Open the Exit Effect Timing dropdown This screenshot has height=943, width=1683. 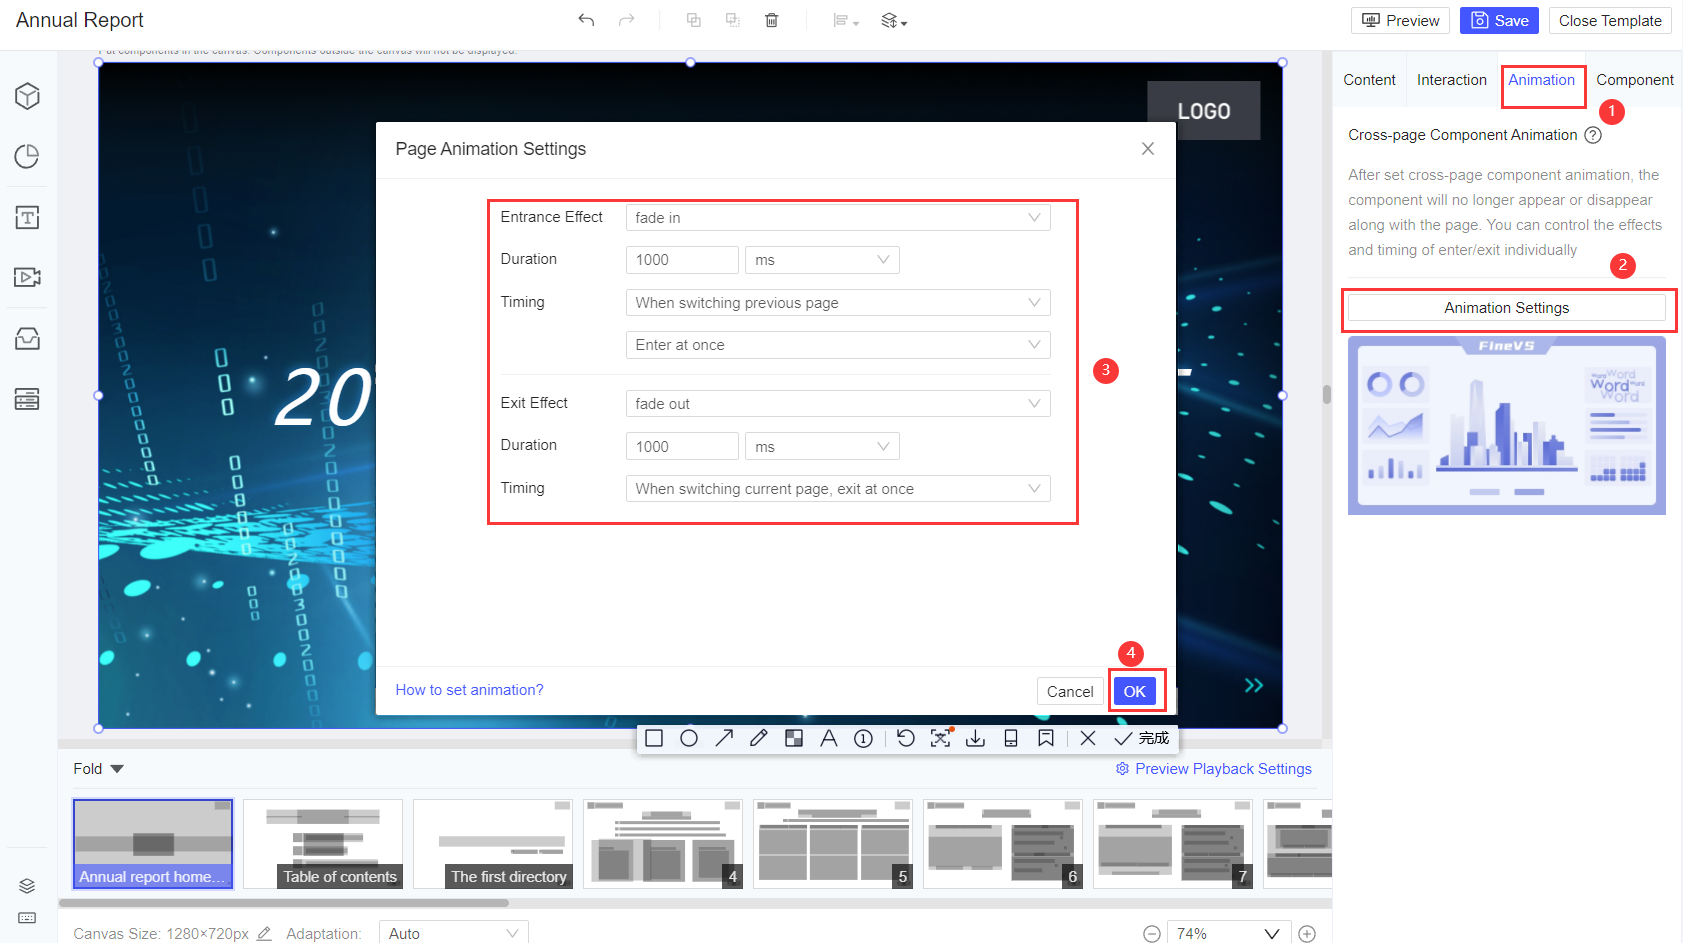click(x=837, y=488)
